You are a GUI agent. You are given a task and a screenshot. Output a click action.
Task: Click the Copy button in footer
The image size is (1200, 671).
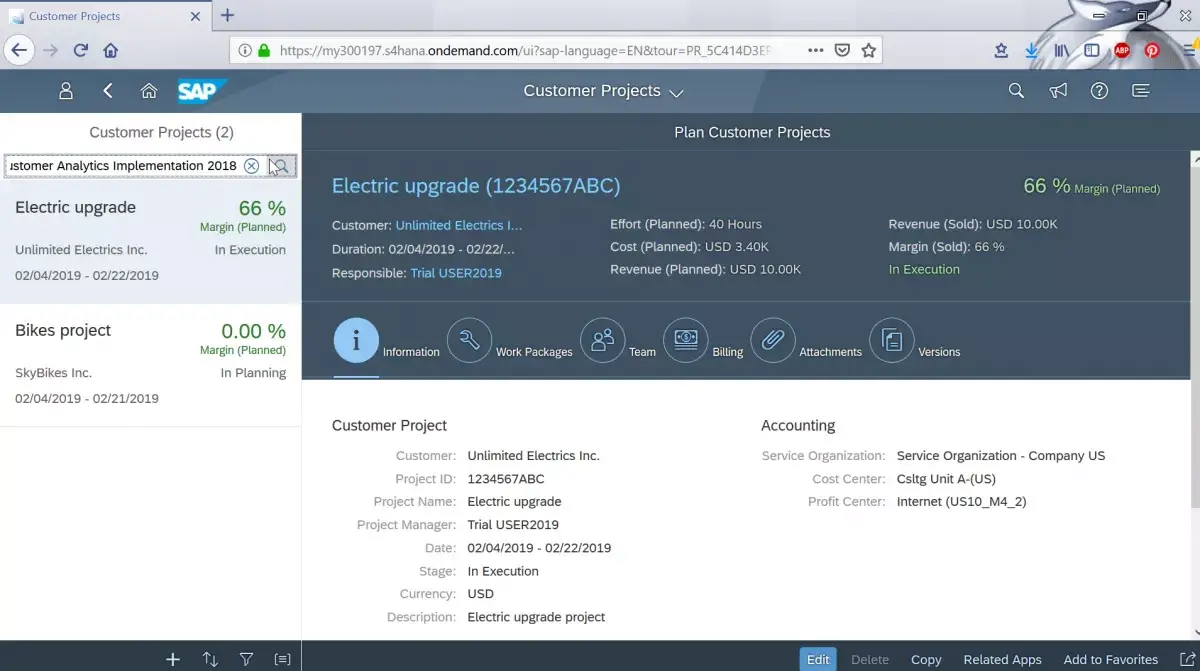pyautogui.click(x=926, y=659)
